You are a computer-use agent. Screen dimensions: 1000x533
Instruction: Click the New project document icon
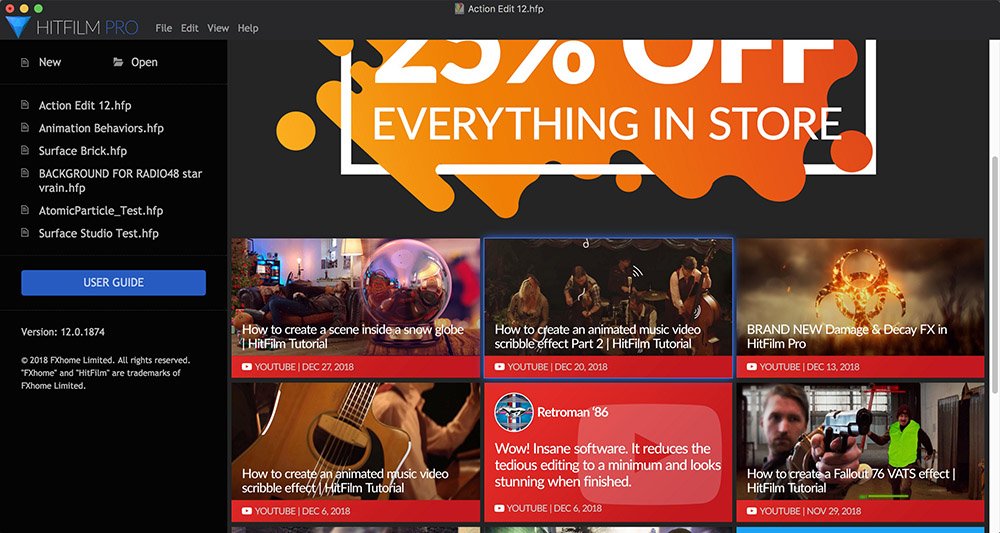[25, 62]
